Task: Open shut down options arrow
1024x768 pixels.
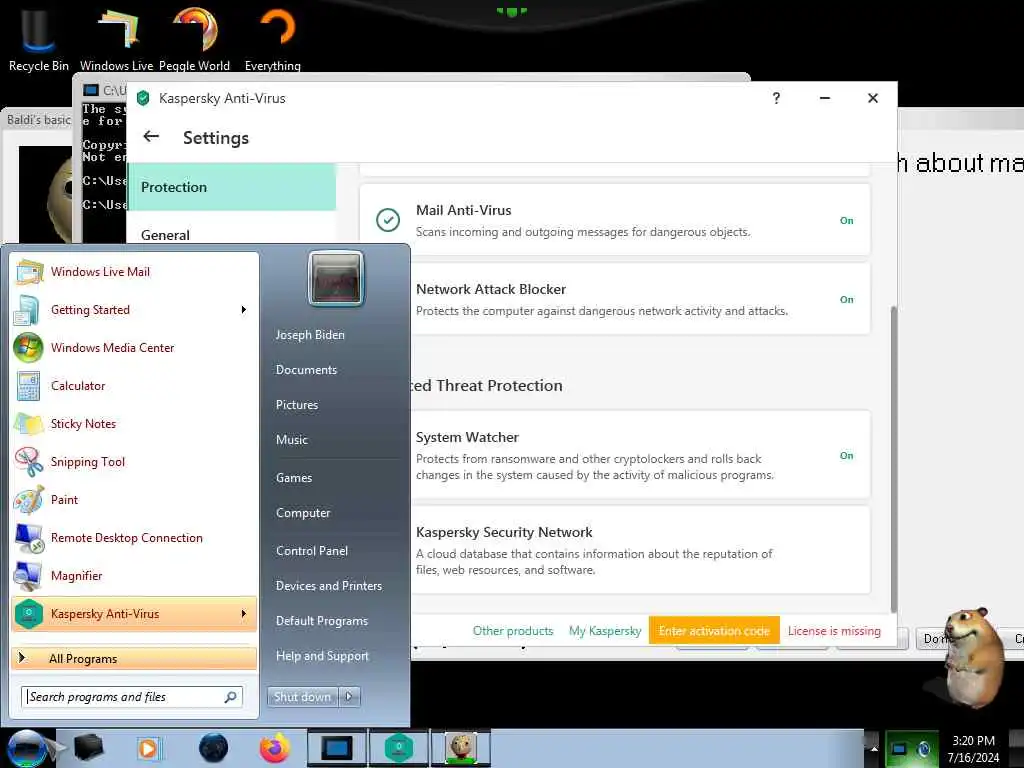Action: [x=349, y=697]
